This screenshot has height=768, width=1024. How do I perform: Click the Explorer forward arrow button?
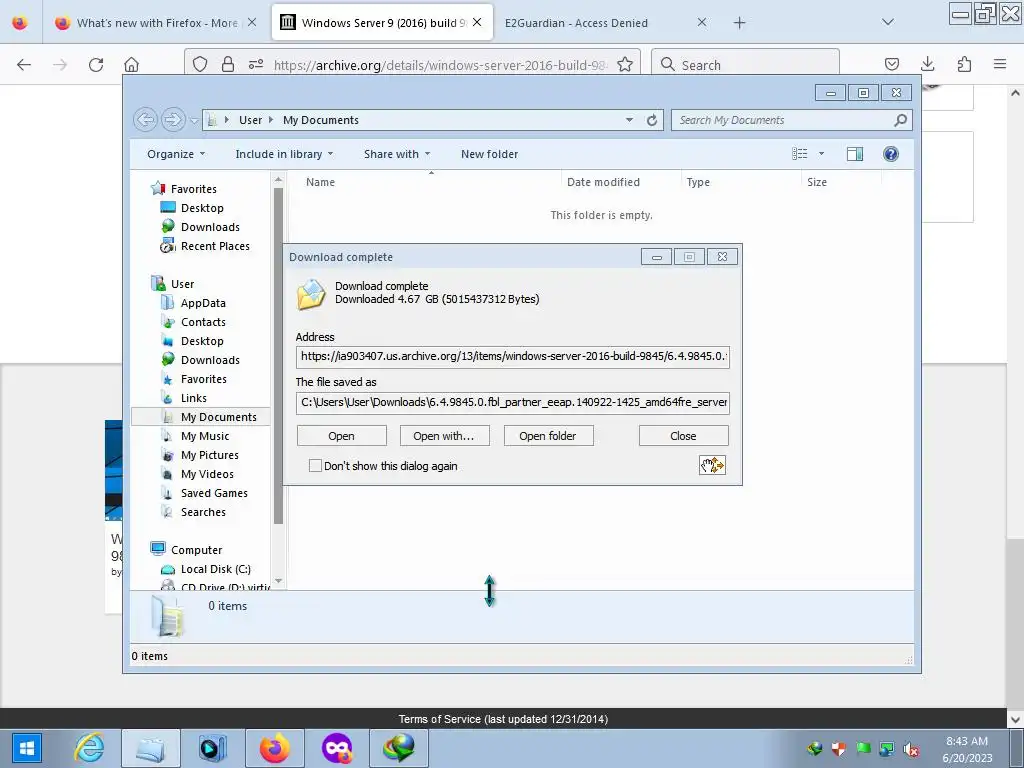173,120
